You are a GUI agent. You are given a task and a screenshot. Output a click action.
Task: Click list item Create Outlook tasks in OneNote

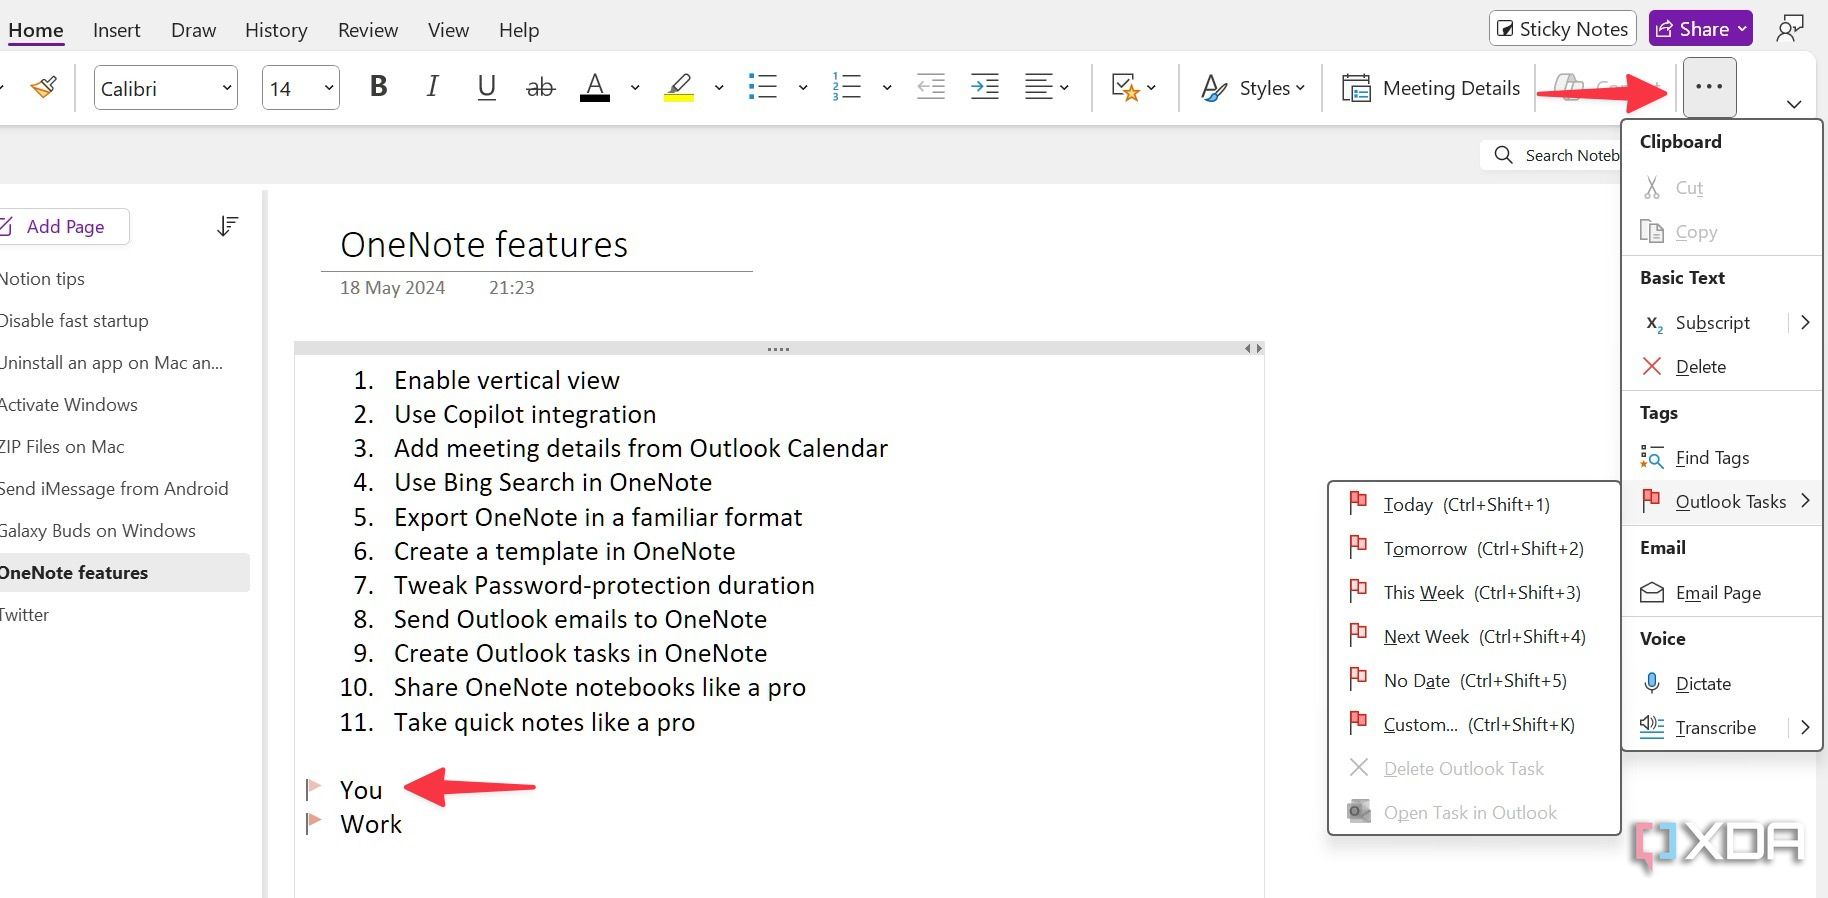[x=580, y=653]
